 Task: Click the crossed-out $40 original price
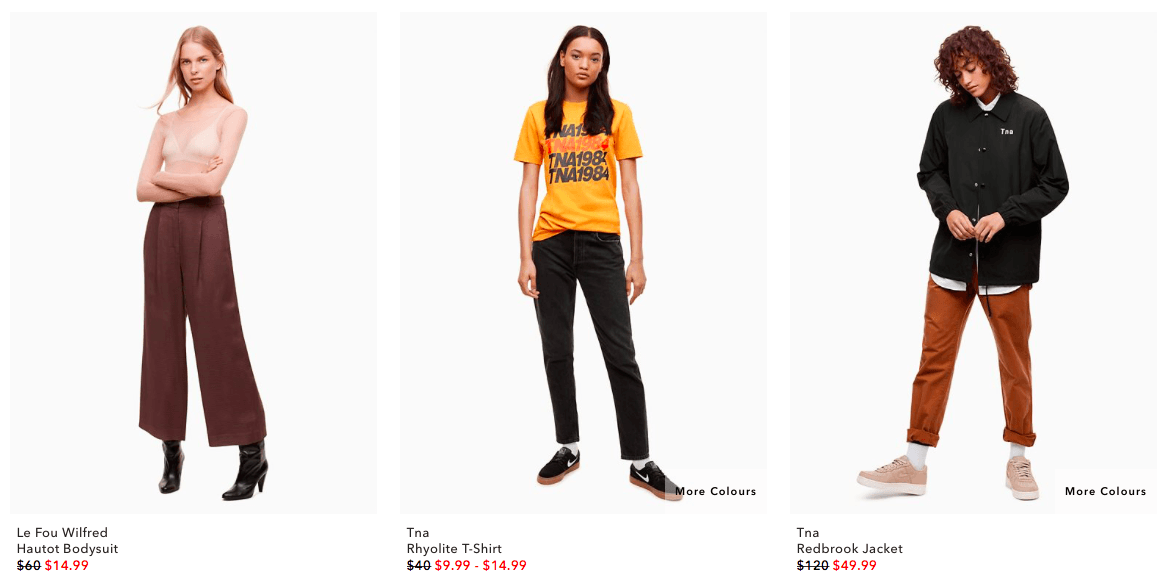[419, 566]
